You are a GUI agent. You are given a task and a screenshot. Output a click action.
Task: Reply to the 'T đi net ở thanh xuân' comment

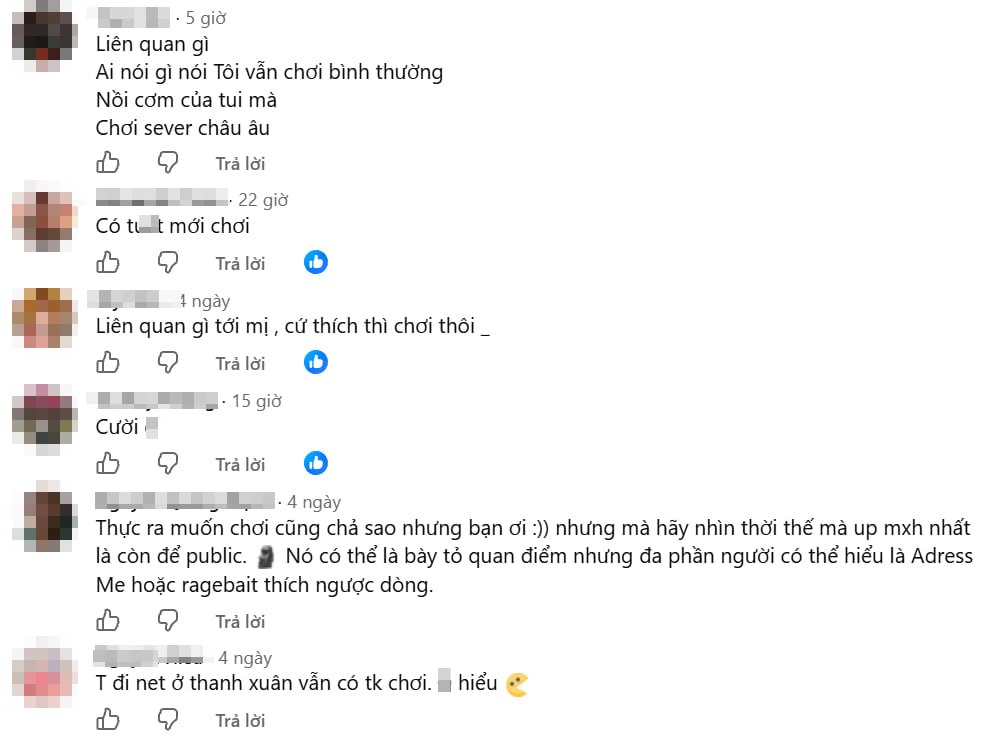coord(241,721)
